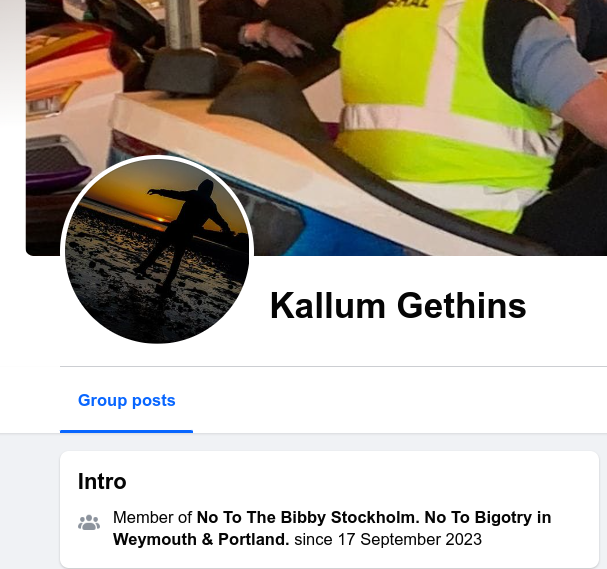The image size is (607, 569).
Task: Open the Group posts tab
Action: [x=127, y=400]
